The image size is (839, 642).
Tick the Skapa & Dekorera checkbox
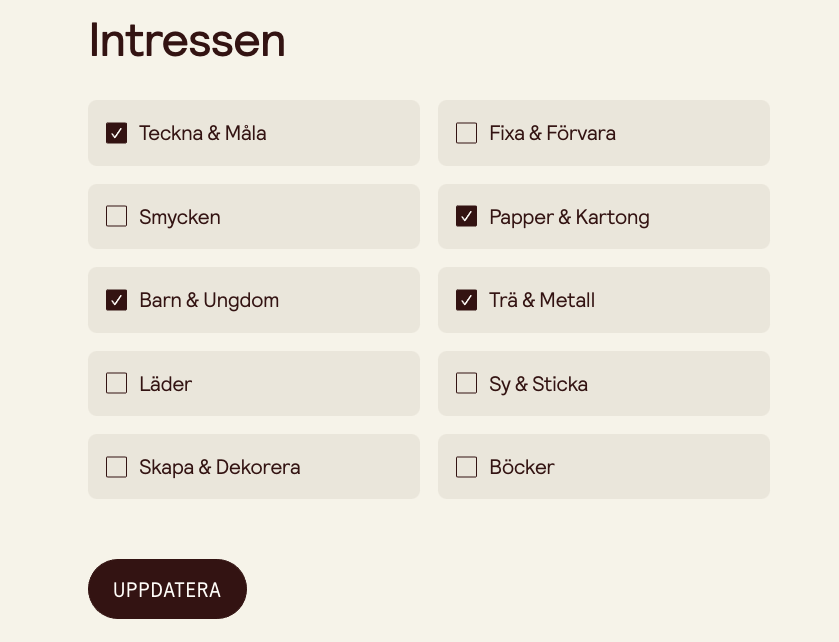[117, 467]
